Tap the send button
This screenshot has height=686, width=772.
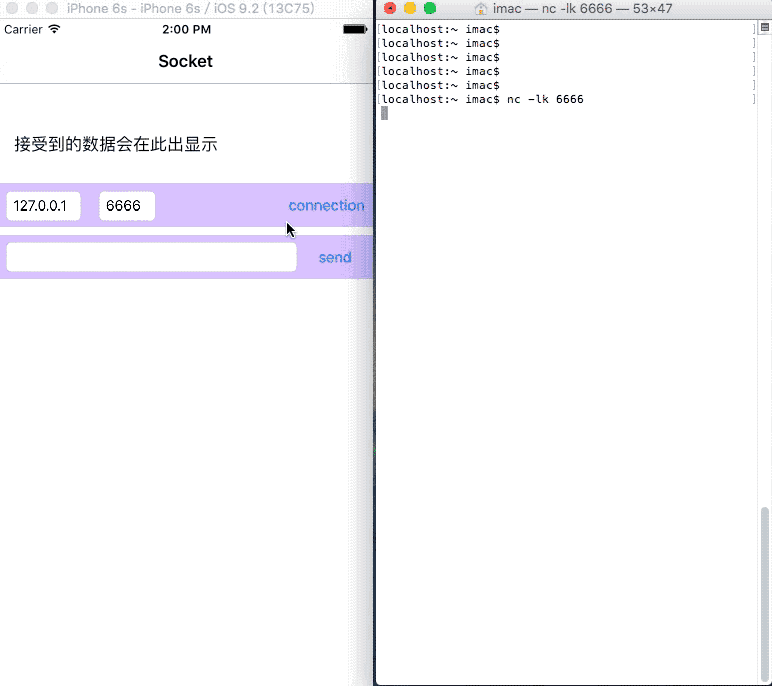(x=335, y=258)
